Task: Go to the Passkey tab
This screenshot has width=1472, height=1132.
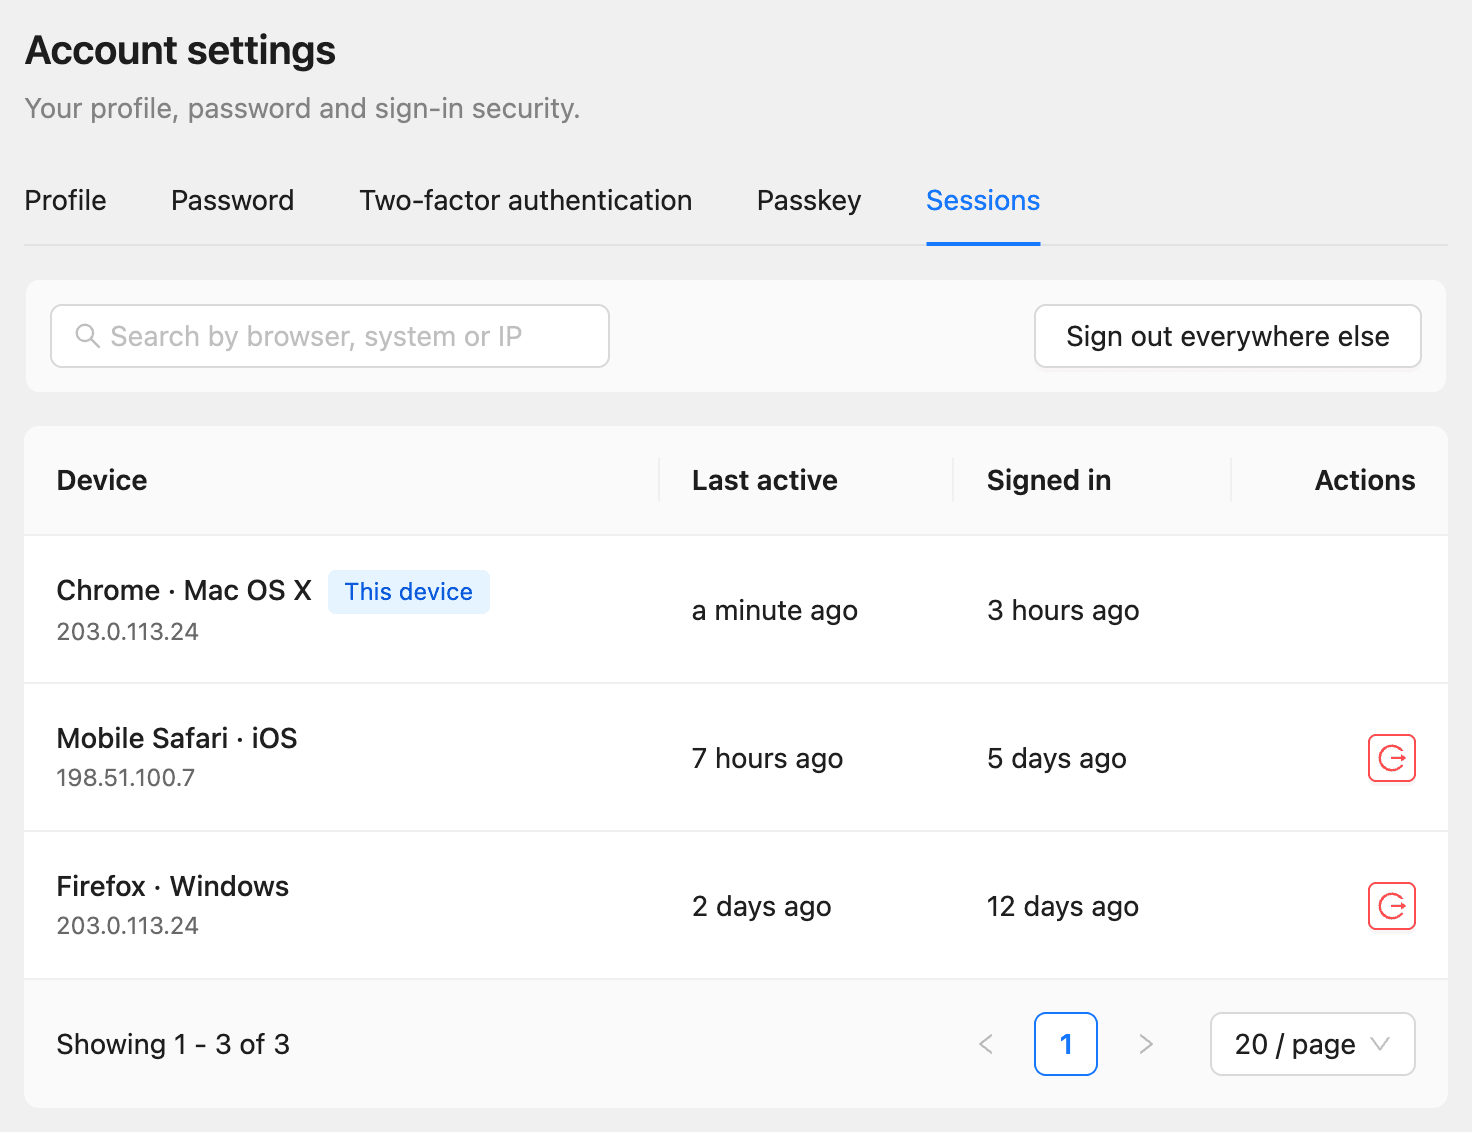Action: 809,201
